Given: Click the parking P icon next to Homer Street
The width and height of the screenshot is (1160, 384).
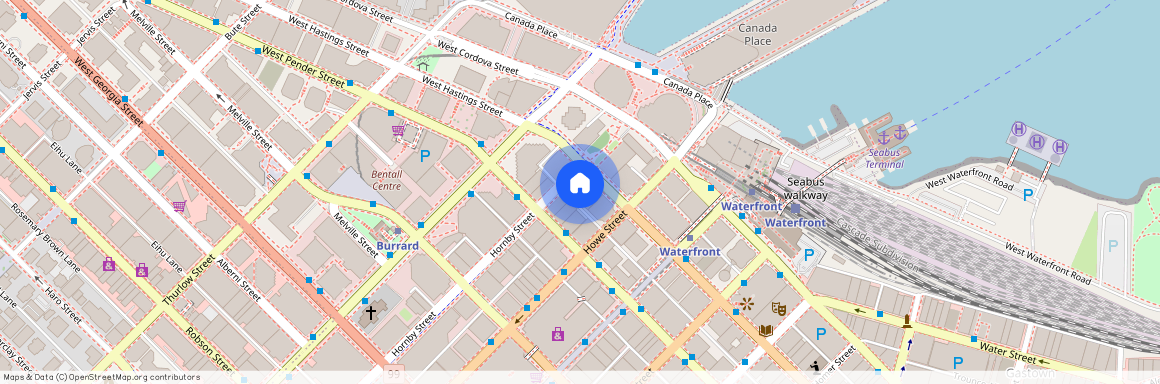Looking at the screenshot, I should (x=820, y=334).
